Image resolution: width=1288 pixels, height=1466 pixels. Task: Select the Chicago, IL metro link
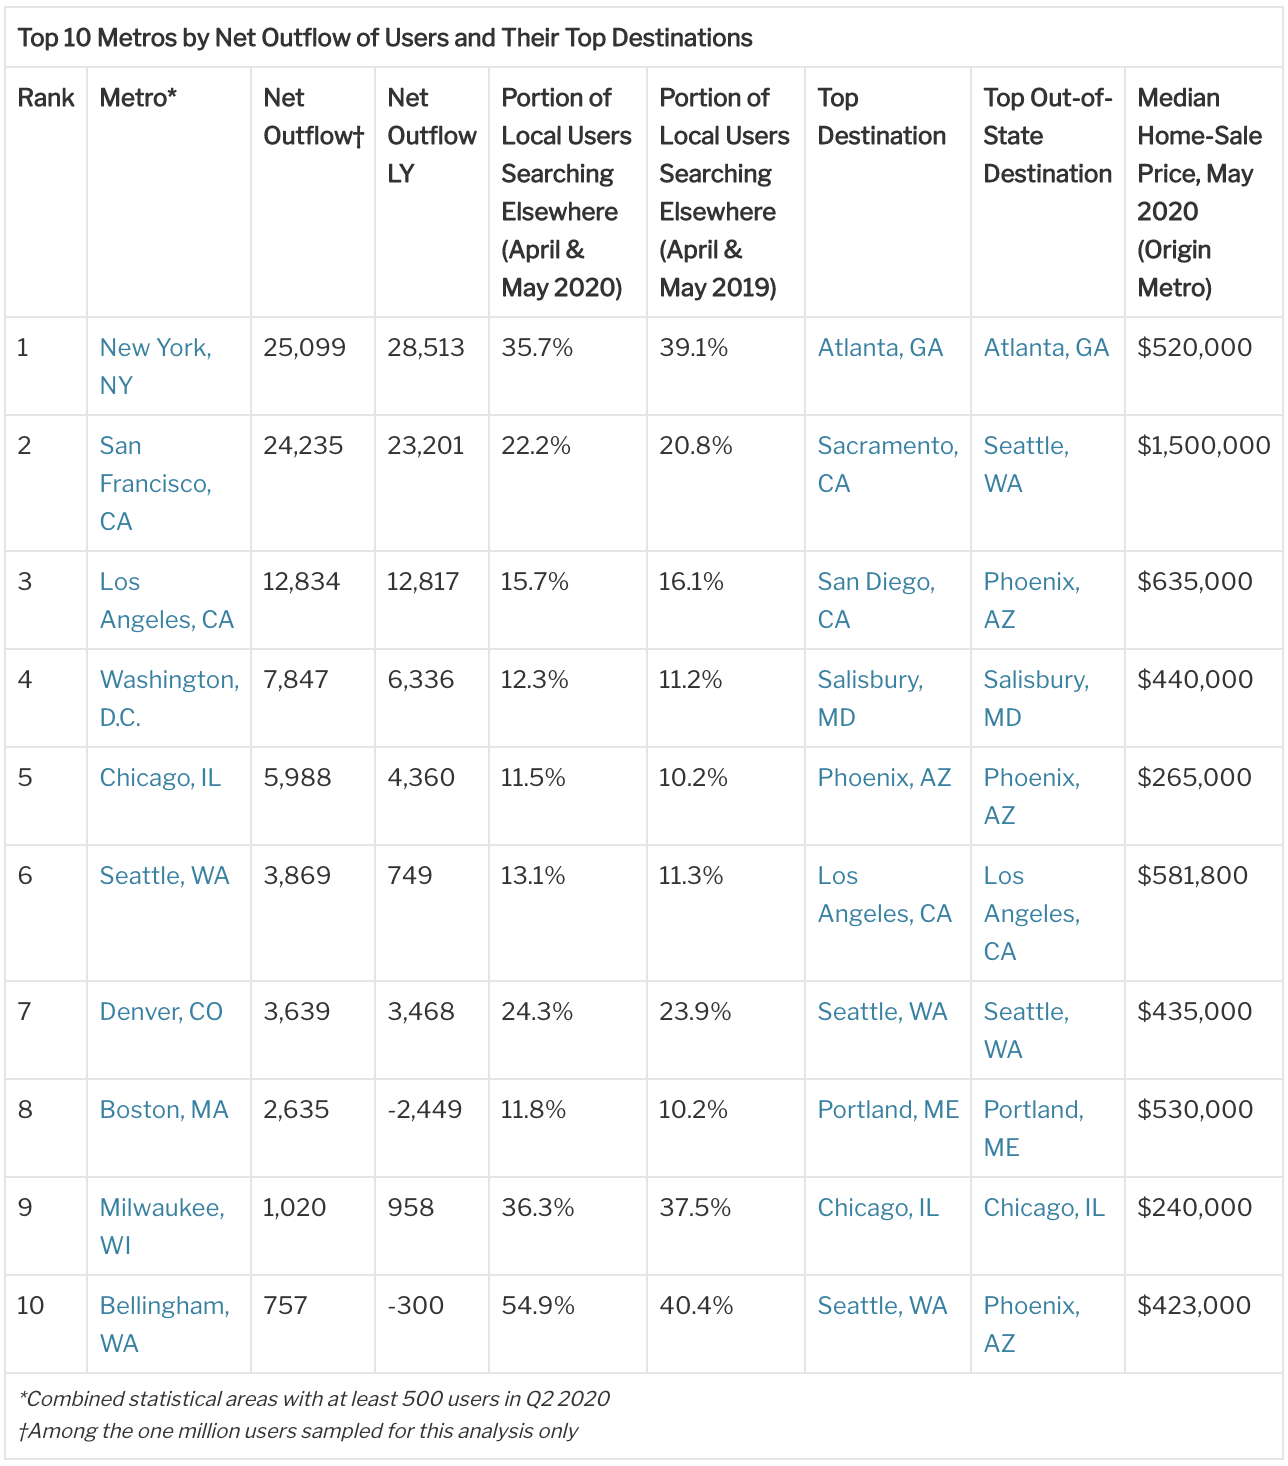160,777
